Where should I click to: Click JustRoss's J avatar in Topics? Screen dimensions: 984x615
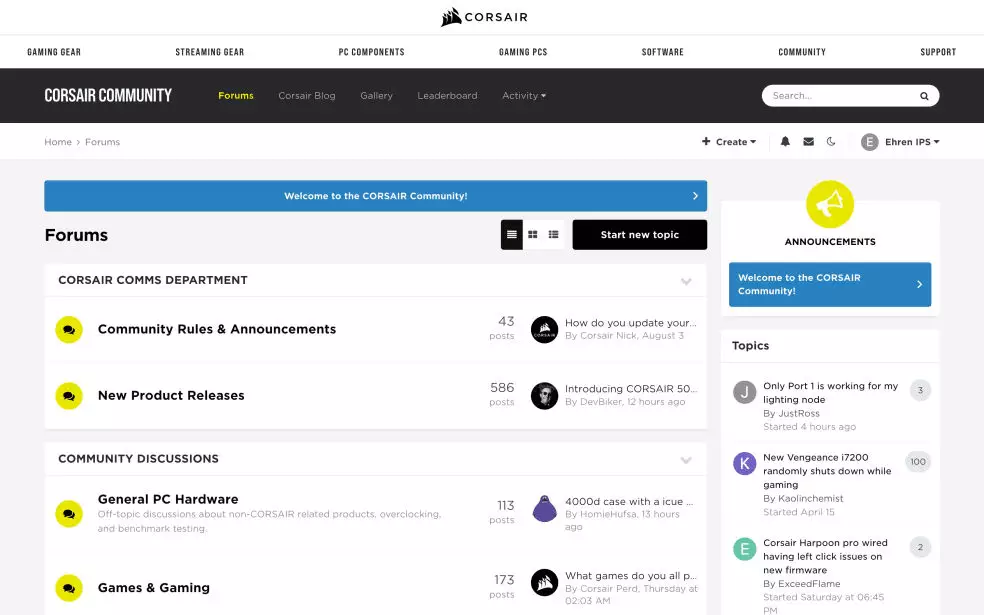pyautogui.click(x=744, y=392)
